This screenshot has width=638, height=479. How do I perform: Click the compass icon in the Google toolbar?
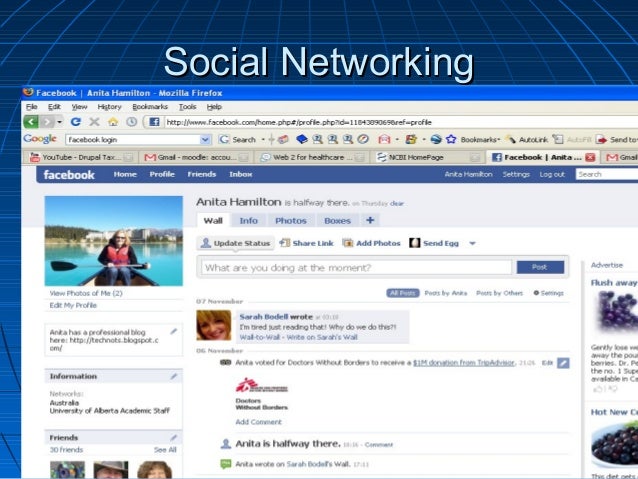pos(363,139)
